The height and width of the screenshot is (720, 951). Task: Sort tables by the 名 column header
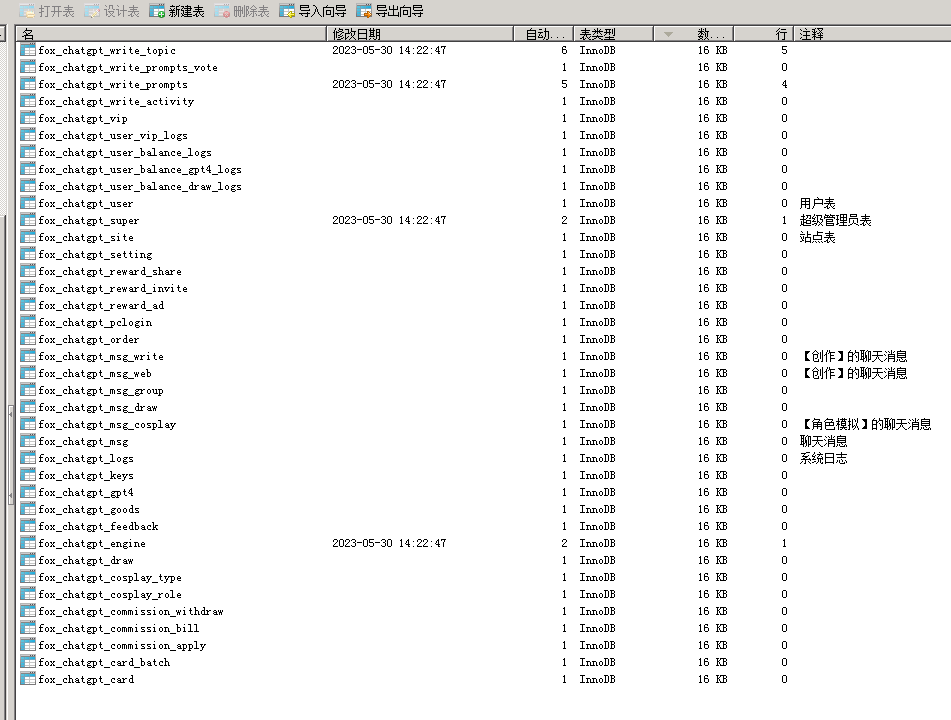pyautogui.click(x=170, y=34)
